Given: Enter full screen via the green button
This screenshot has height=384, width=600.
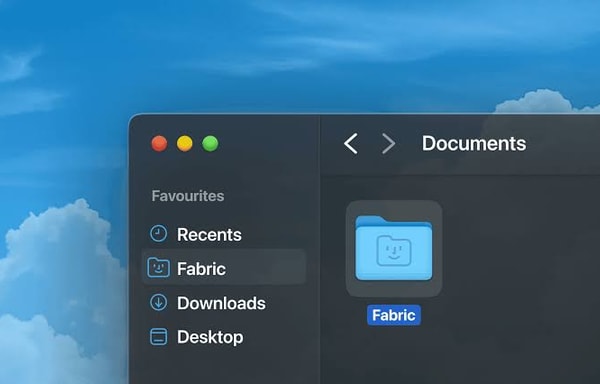Looking at the screenshot, I should (x=210, y=144).
